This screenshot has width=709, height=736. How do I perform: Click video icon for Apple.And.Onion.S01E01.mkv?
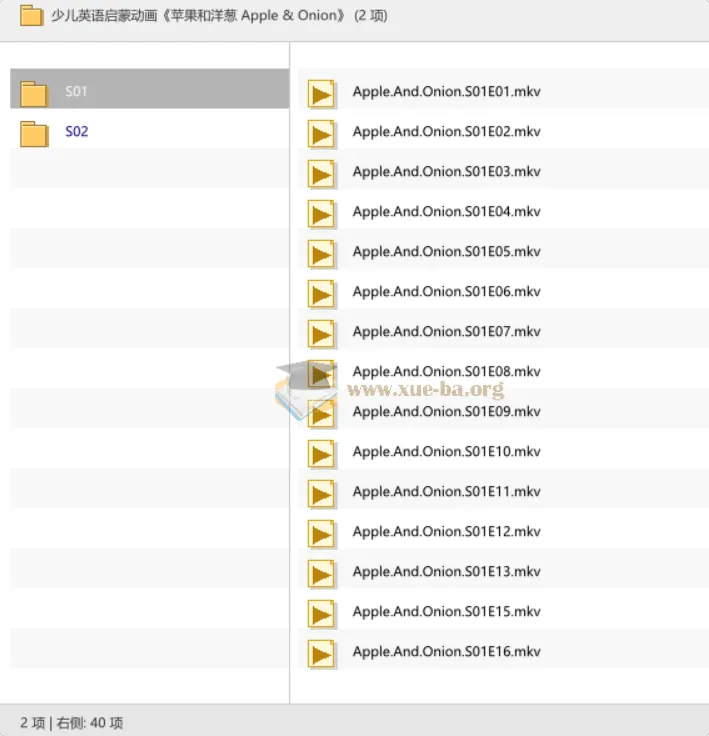[x=321, y=94]
